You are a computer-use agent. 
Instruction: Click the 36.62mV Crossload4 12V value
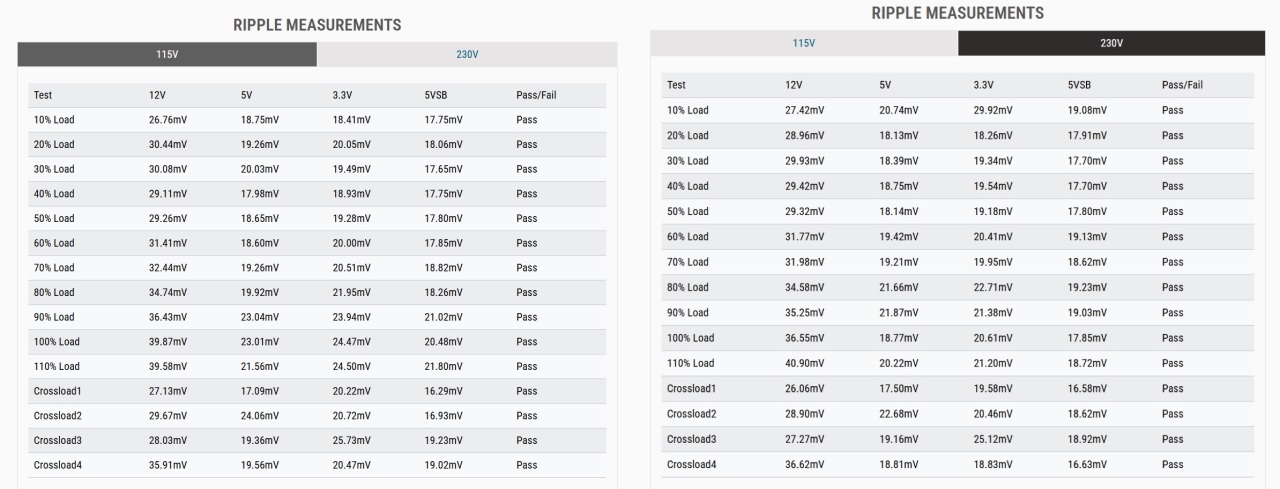(804, 464)
